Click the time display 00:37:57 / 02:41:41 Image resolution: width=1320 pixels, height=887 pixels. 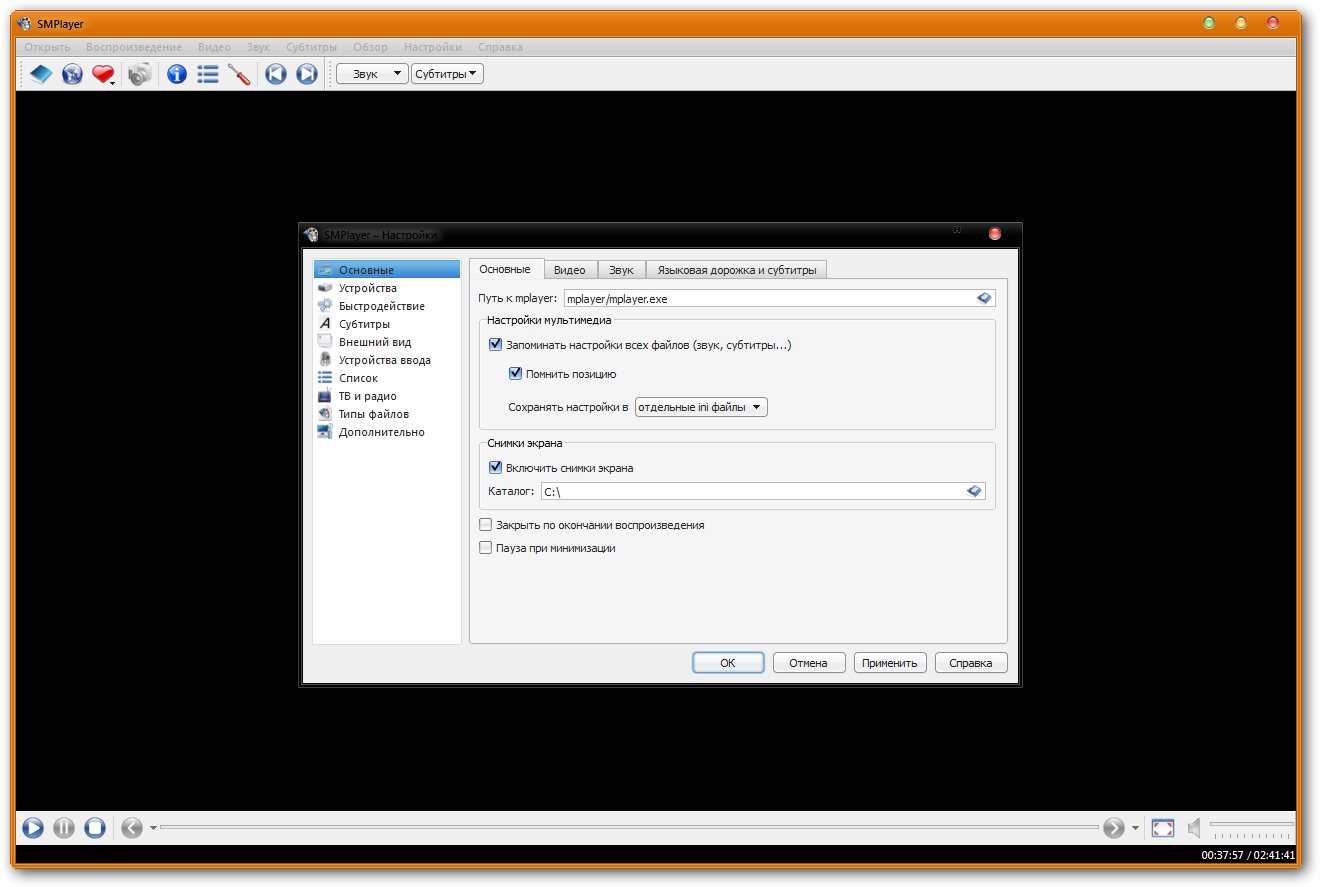[x=1249, y=855]
